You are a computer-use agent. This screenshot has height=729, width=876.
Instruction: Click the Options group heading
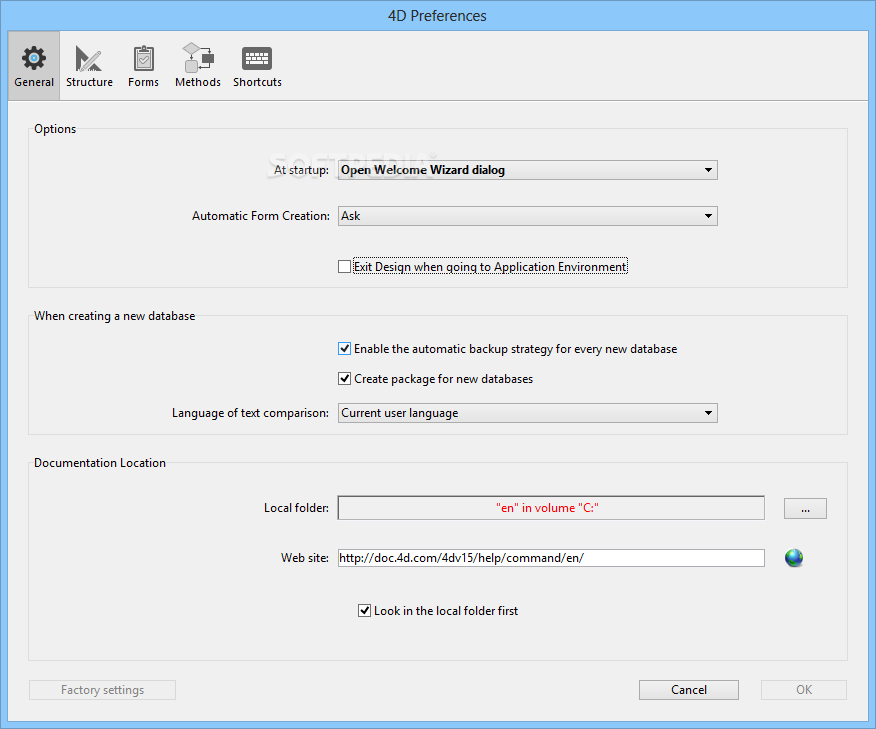[x=55, y=129]
